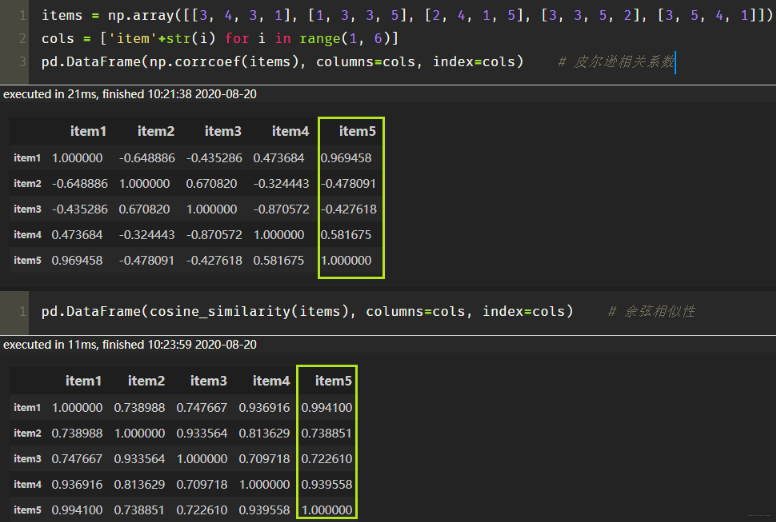Click 0.722610 in item3 row, item5 column
The width and height of the screenshot is (776, 522).
[x=327, y=459]
